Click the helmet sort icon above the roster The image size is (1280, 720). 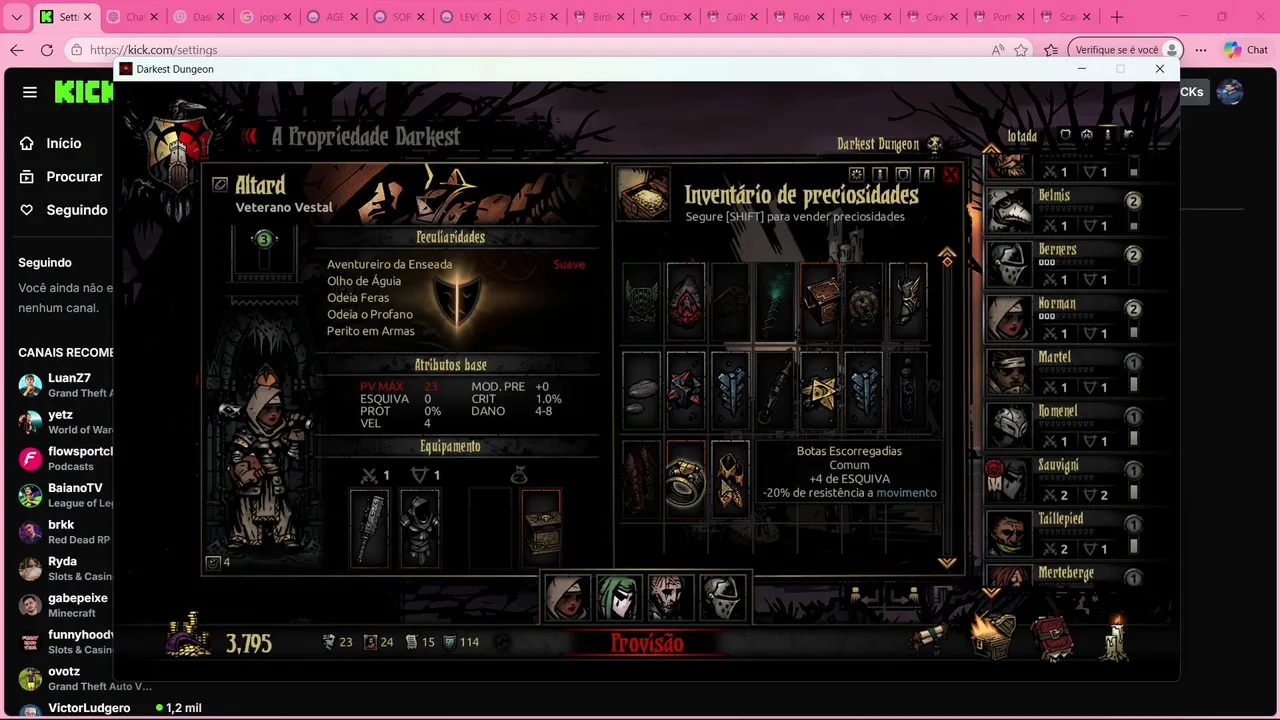pyautogui.click(x=1087, y=135)
